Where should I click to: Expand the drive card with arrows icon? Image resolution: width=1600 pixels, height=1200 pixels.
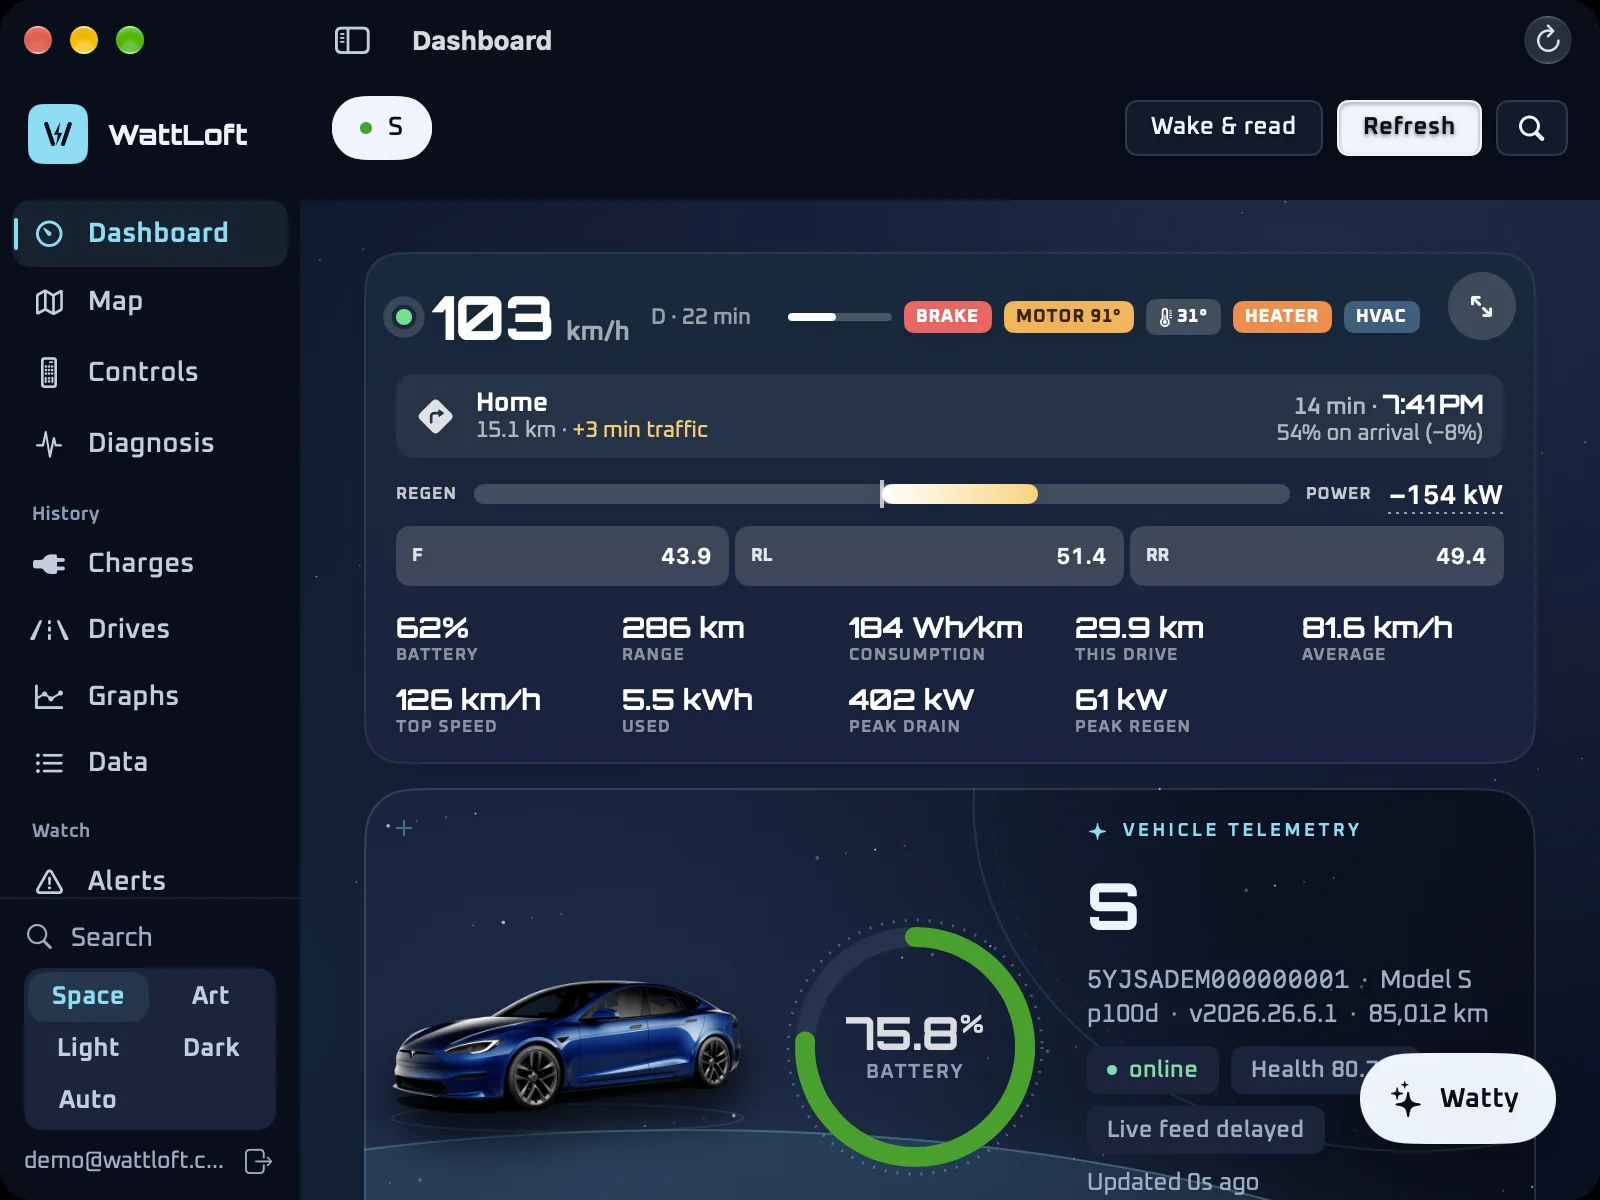pyautogui.click(x=1481, y=306)
